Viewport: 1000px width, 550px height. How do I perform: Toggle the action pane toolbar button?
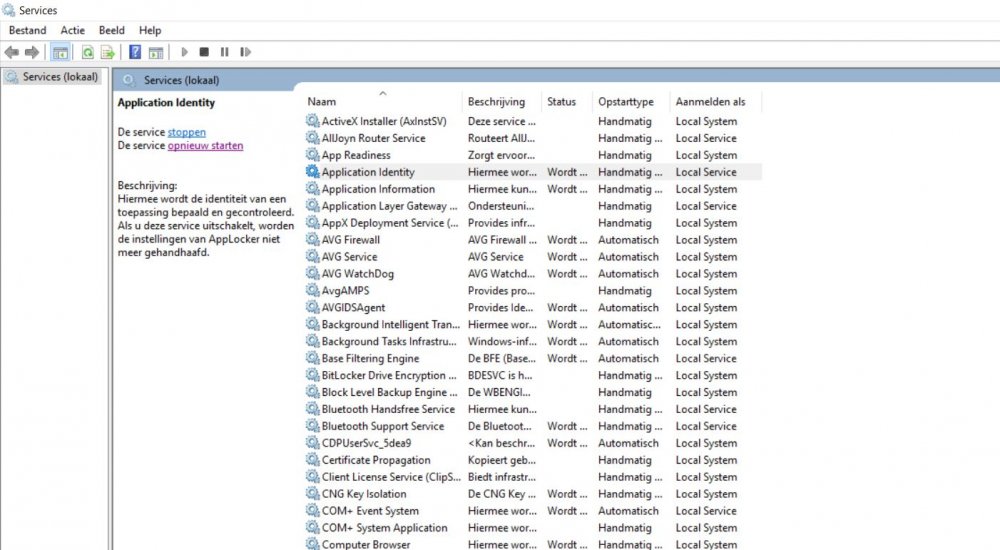pyautogui.click(x=156, y=52)
